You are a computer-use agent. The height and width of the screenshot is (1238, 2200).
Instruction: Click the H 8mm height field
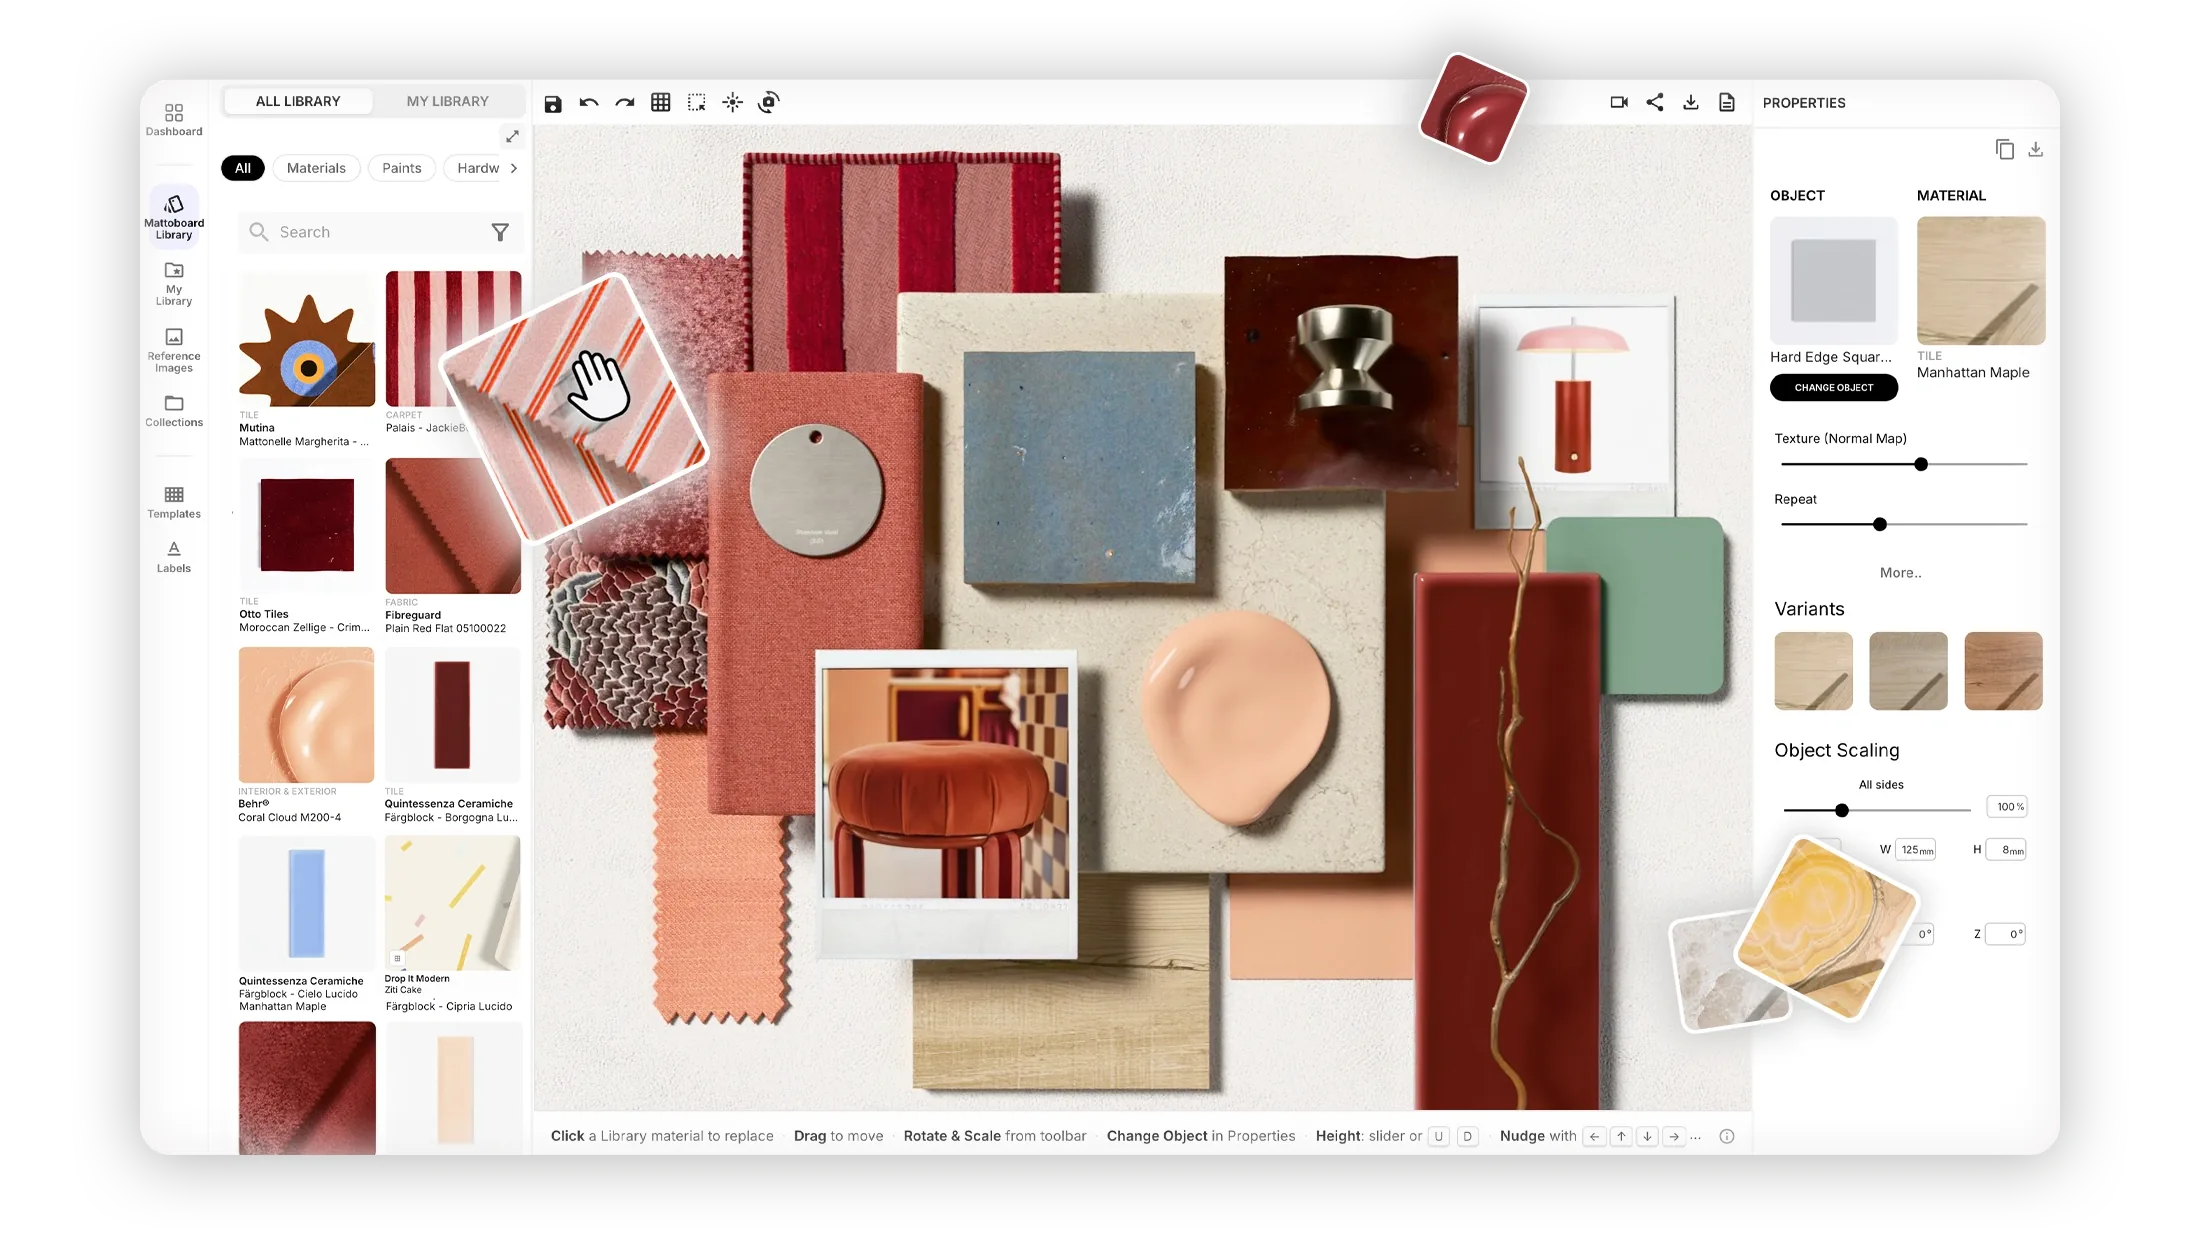click(x=2007, y=850)
